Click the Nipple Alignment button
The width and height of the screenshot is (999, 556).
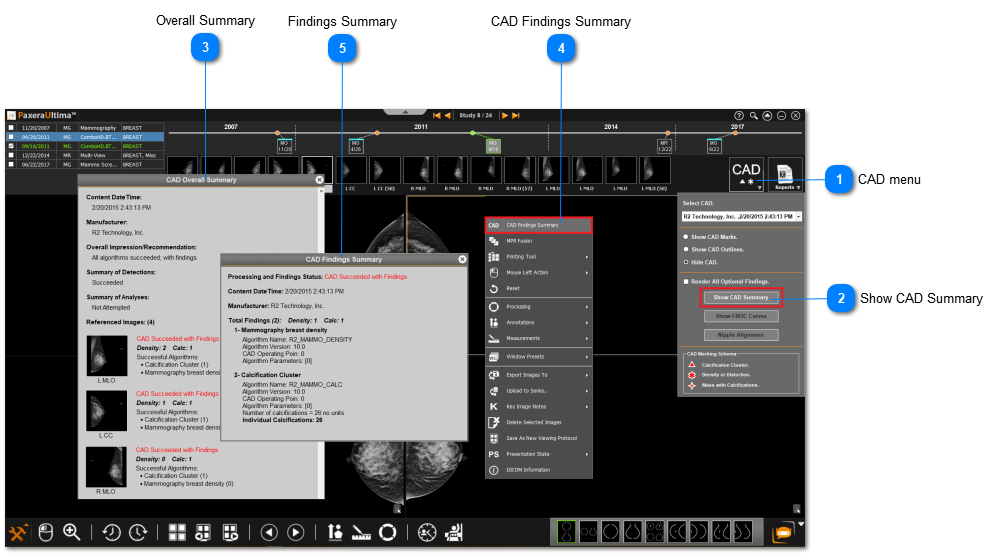click(x=741, y=335)
